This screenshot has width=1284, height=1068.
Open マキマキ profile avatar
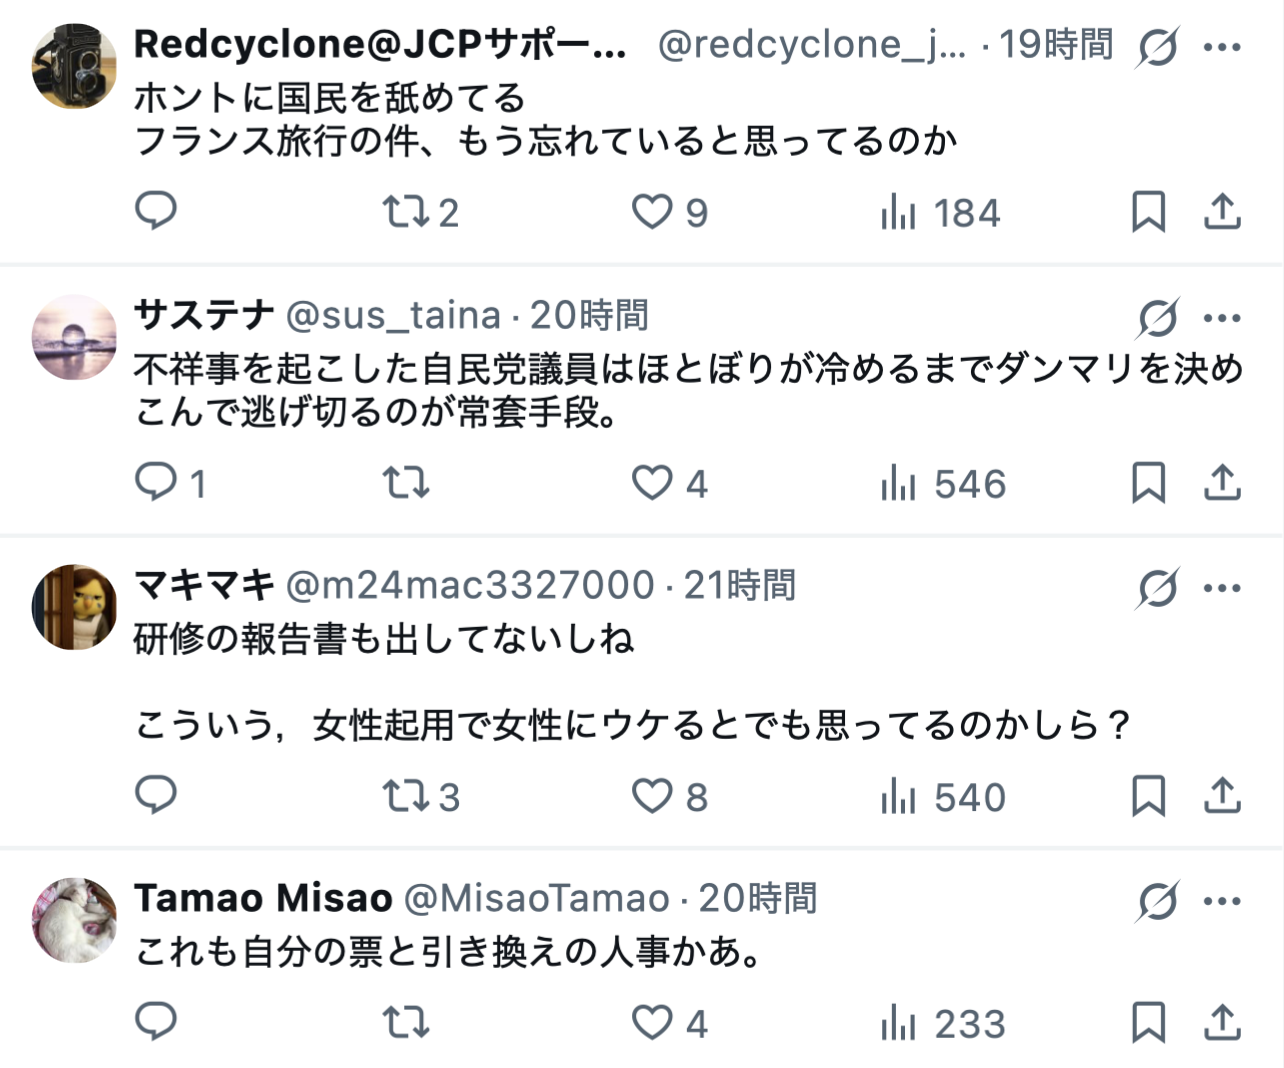(x=75, y=606)
